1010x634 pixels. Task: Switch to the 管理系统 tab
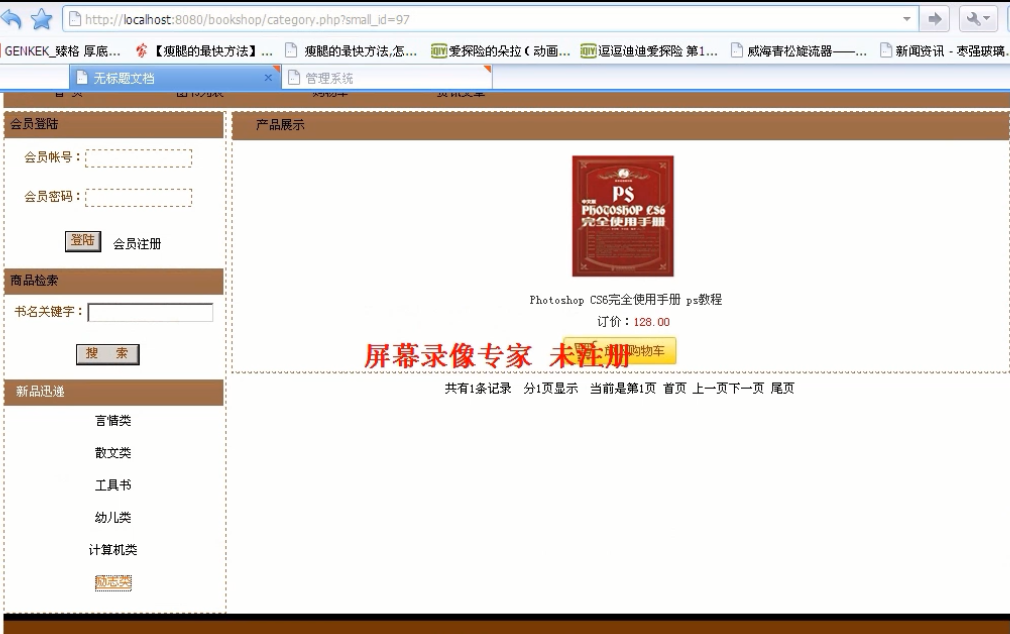pyautogui.click(x=386, y=78)
